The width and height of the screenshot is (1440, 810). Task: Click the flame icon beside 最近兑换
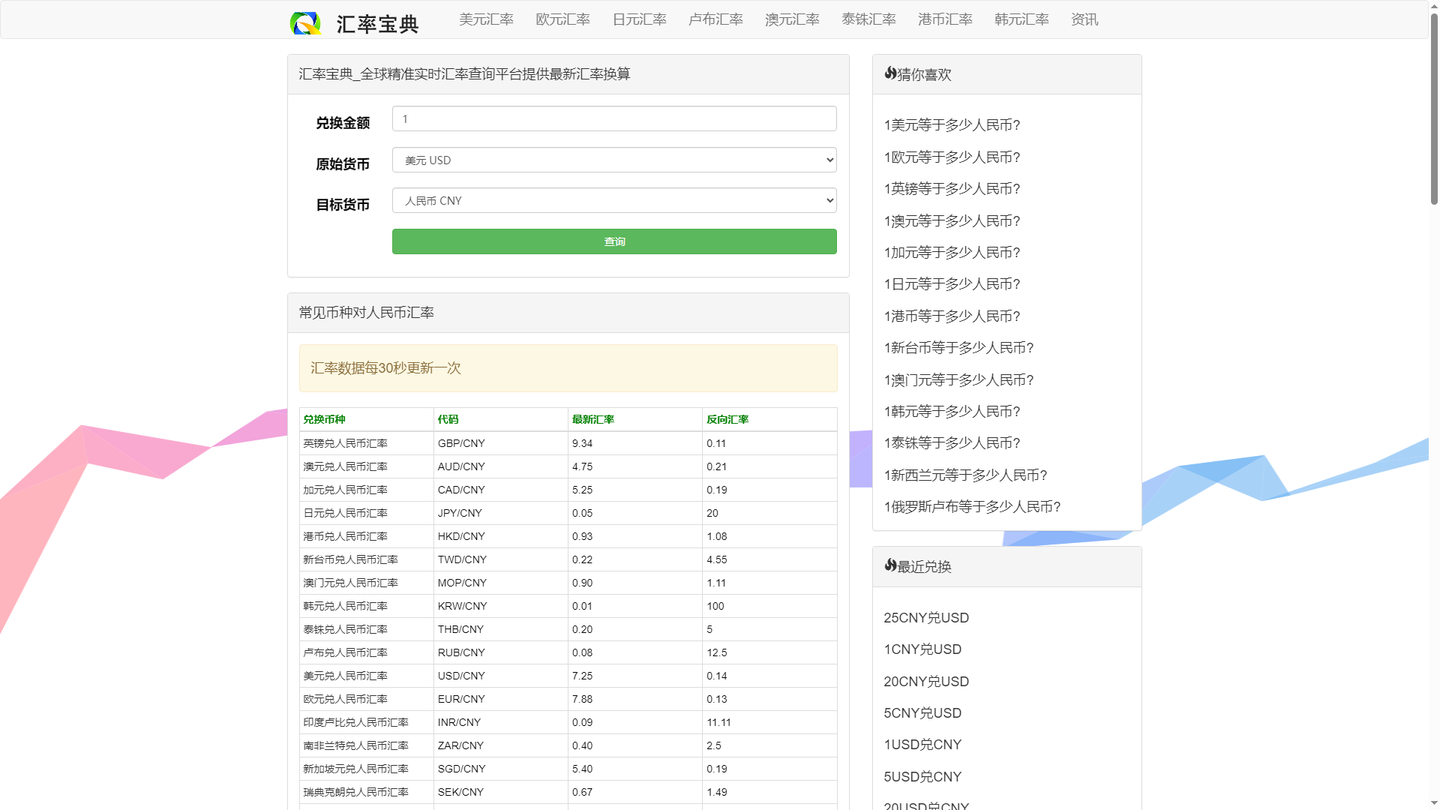tap(890, 565)
